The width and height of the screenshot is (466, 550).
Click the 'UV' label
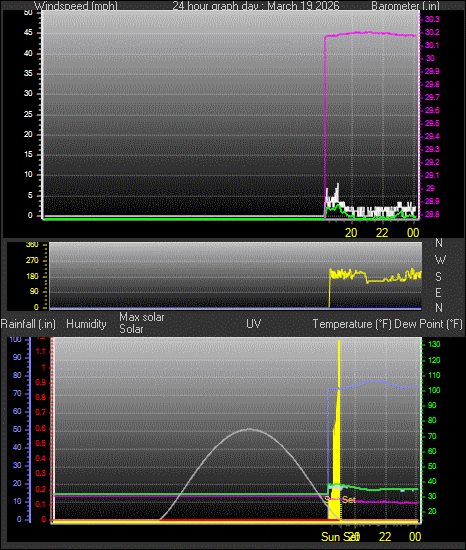pyautogui.click(x=254, y=323)
